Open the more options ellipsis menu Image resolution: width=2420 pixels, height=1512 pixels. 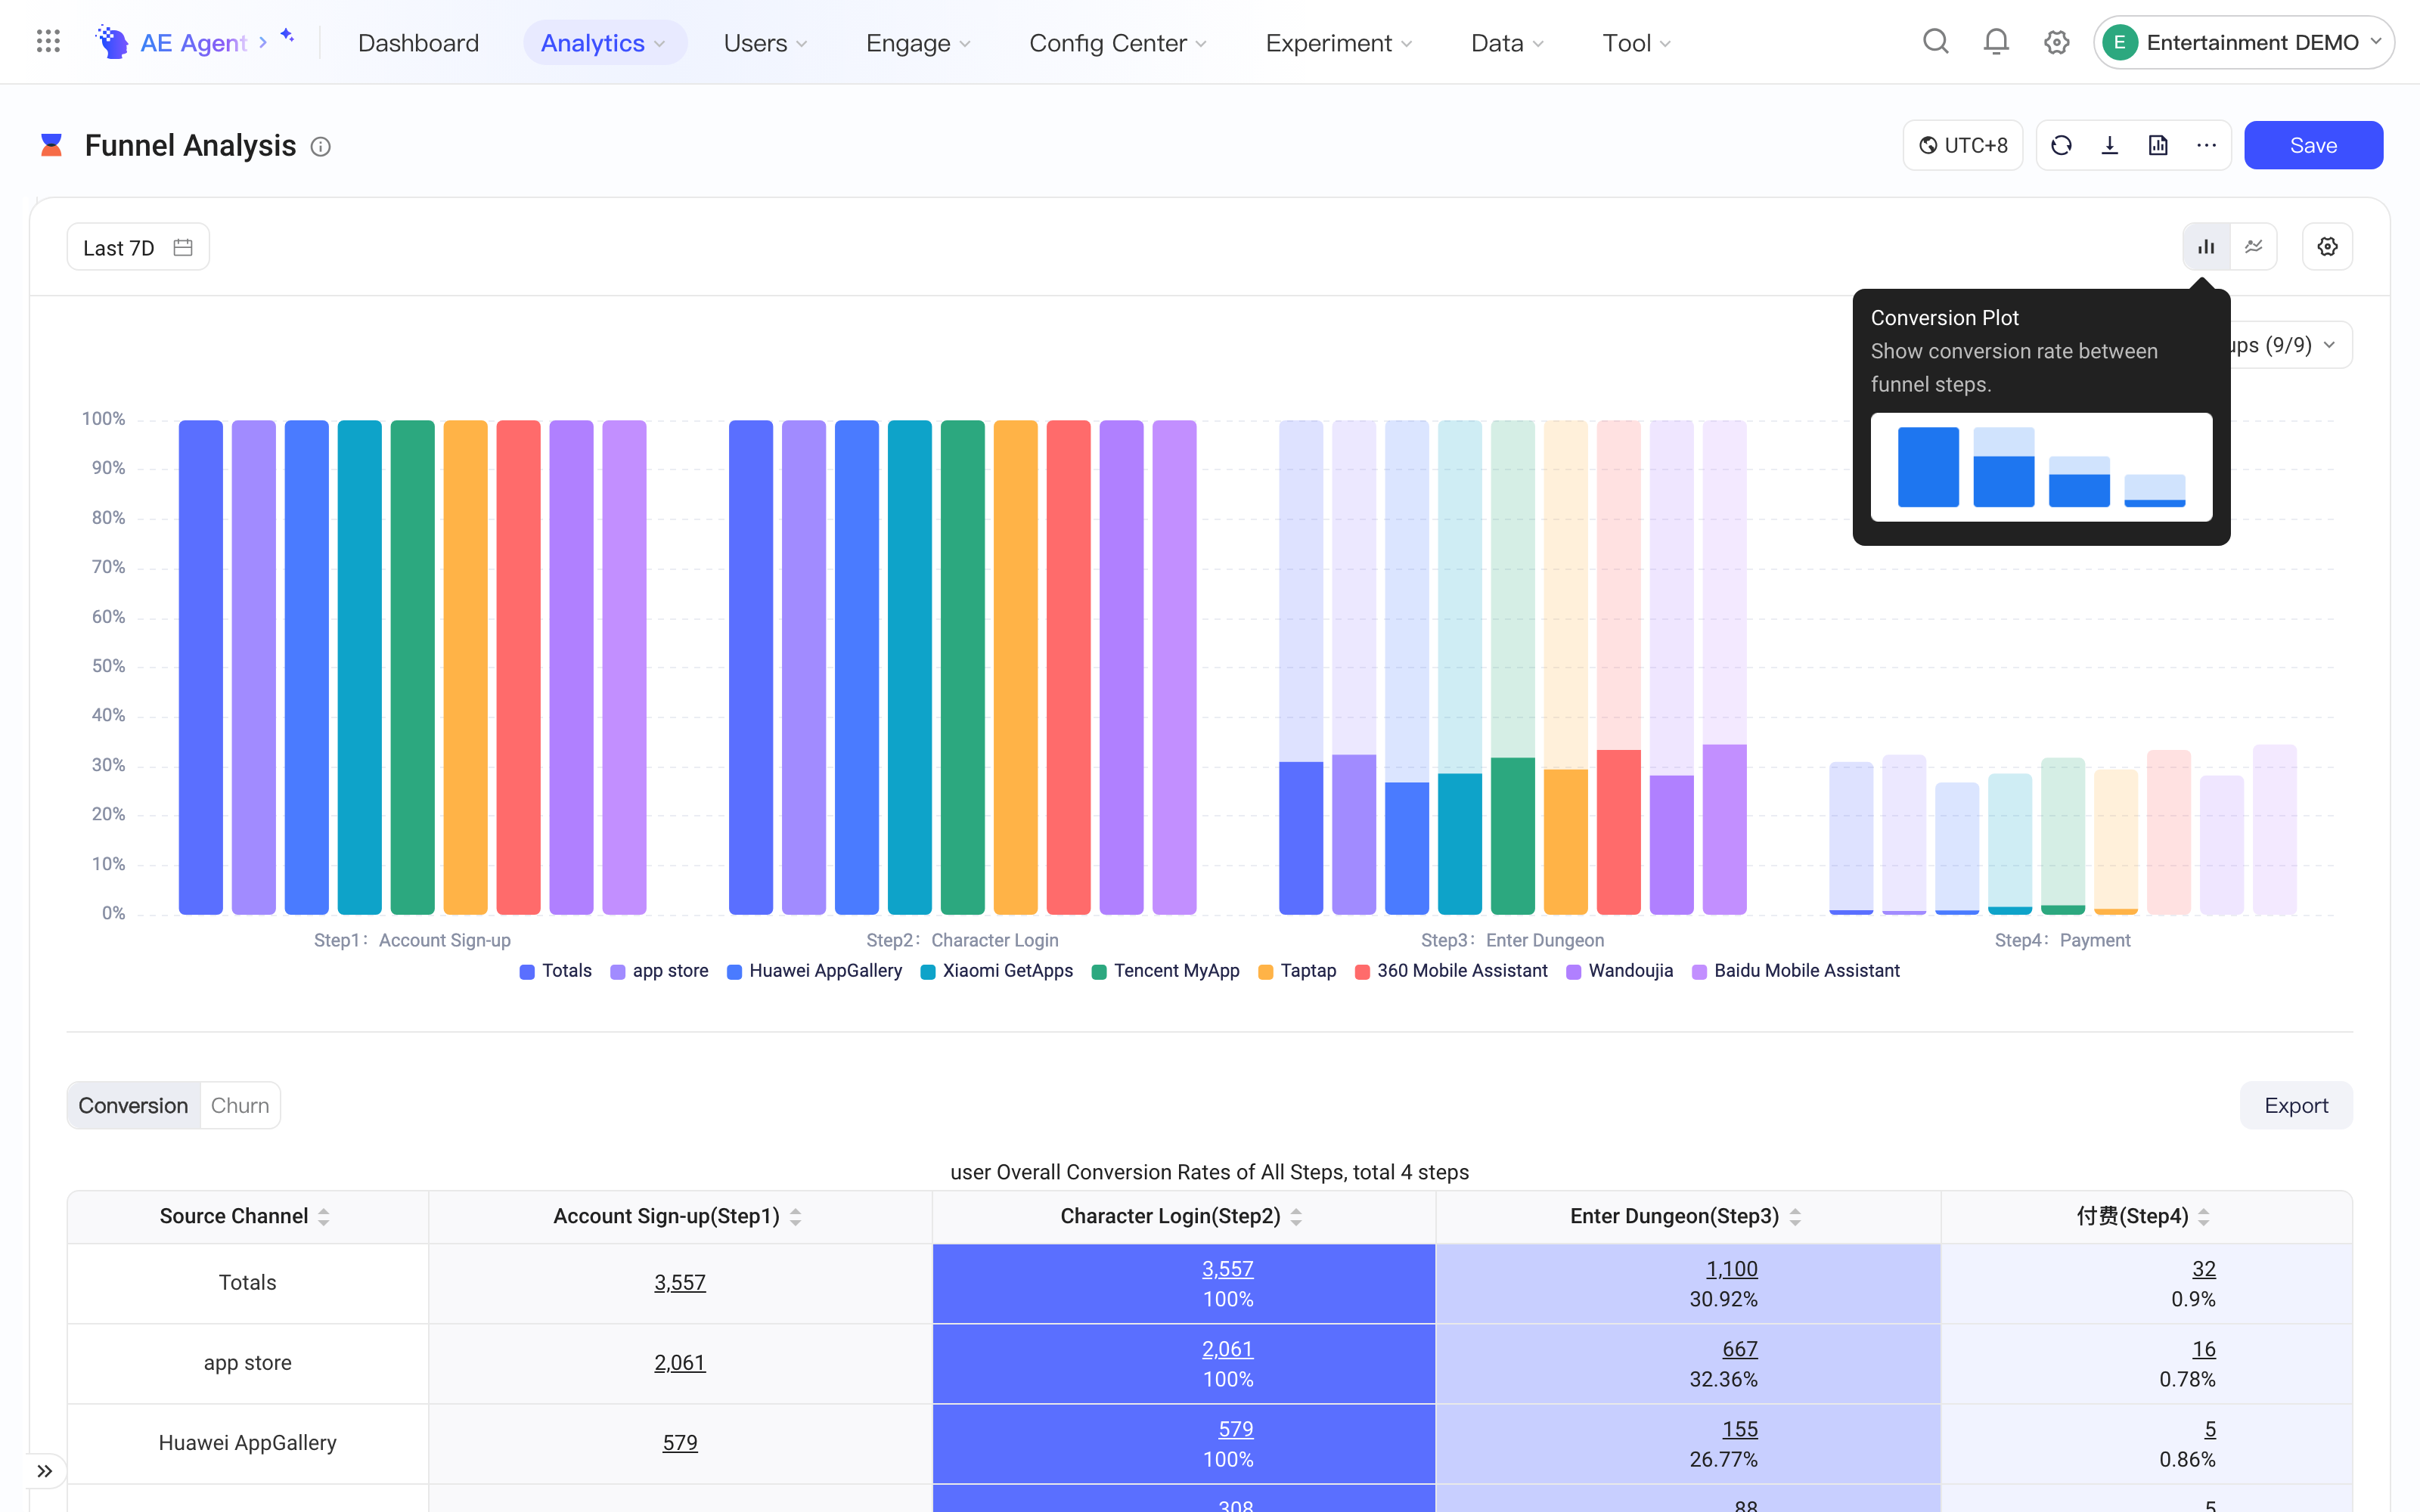(x=2206, y=145)
